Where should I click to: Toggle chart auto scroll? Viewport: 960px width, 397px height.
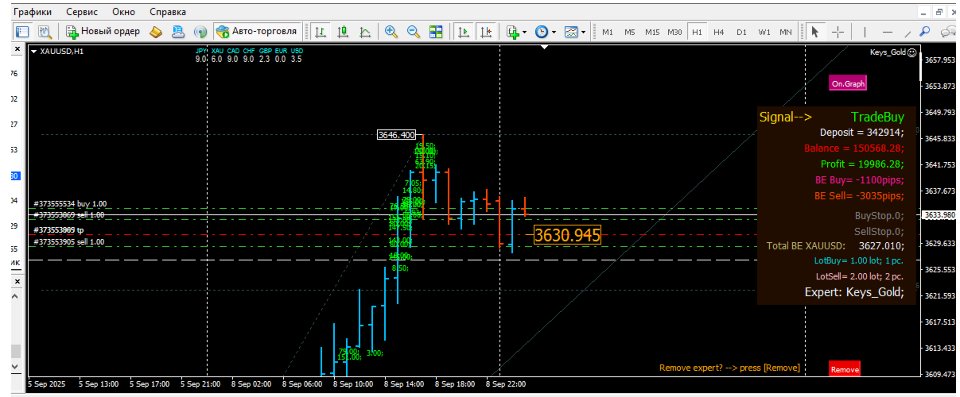coord(464,31)
